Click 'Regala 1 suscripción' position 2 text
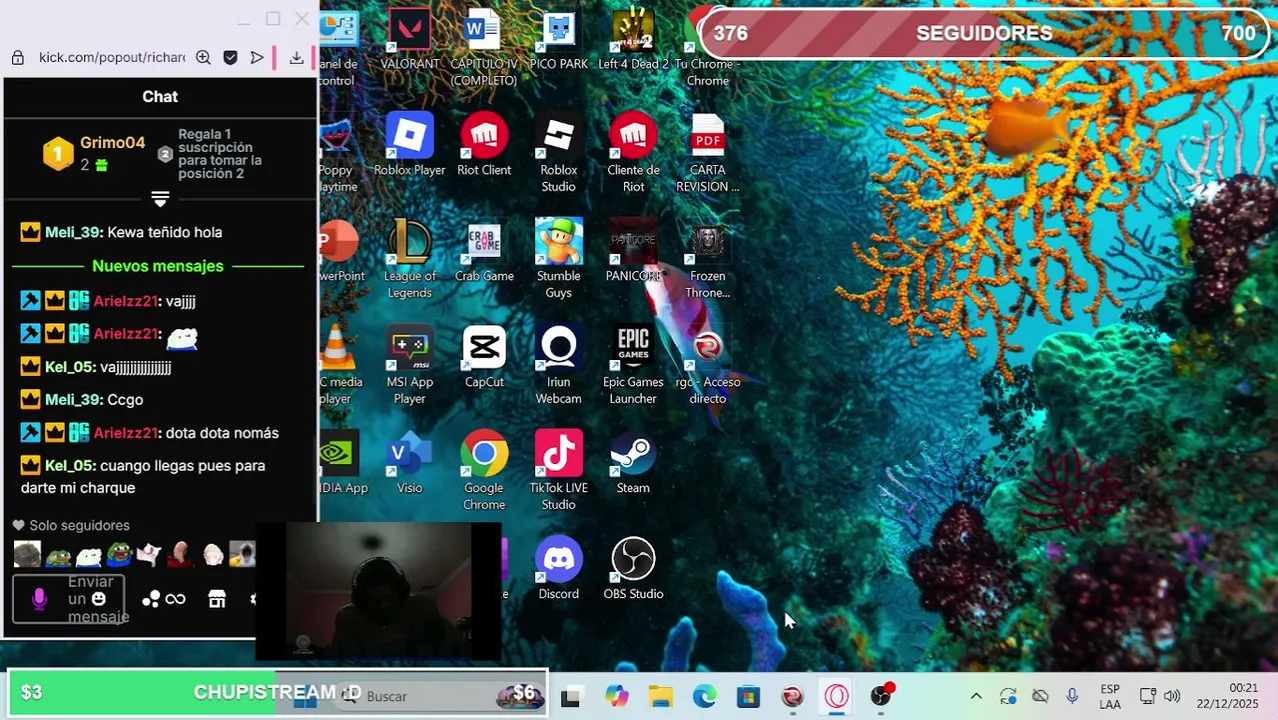Screen dimensions: 1278x720 [220, 154]
